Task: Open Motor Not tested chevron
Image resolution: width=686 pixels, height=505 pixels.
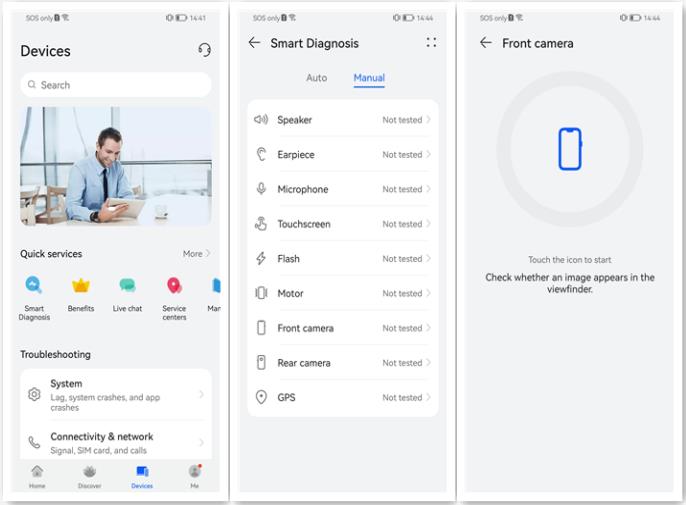Action: pyautogui.click(x=428, y=293)
